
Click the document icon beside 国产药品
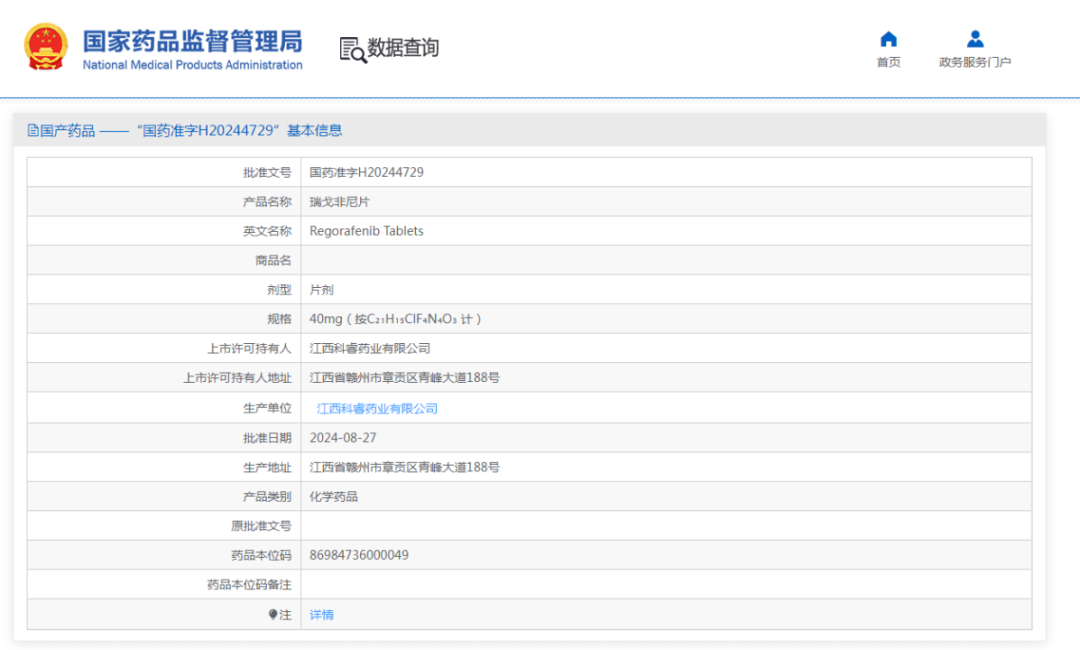click(x=33, y=130)
